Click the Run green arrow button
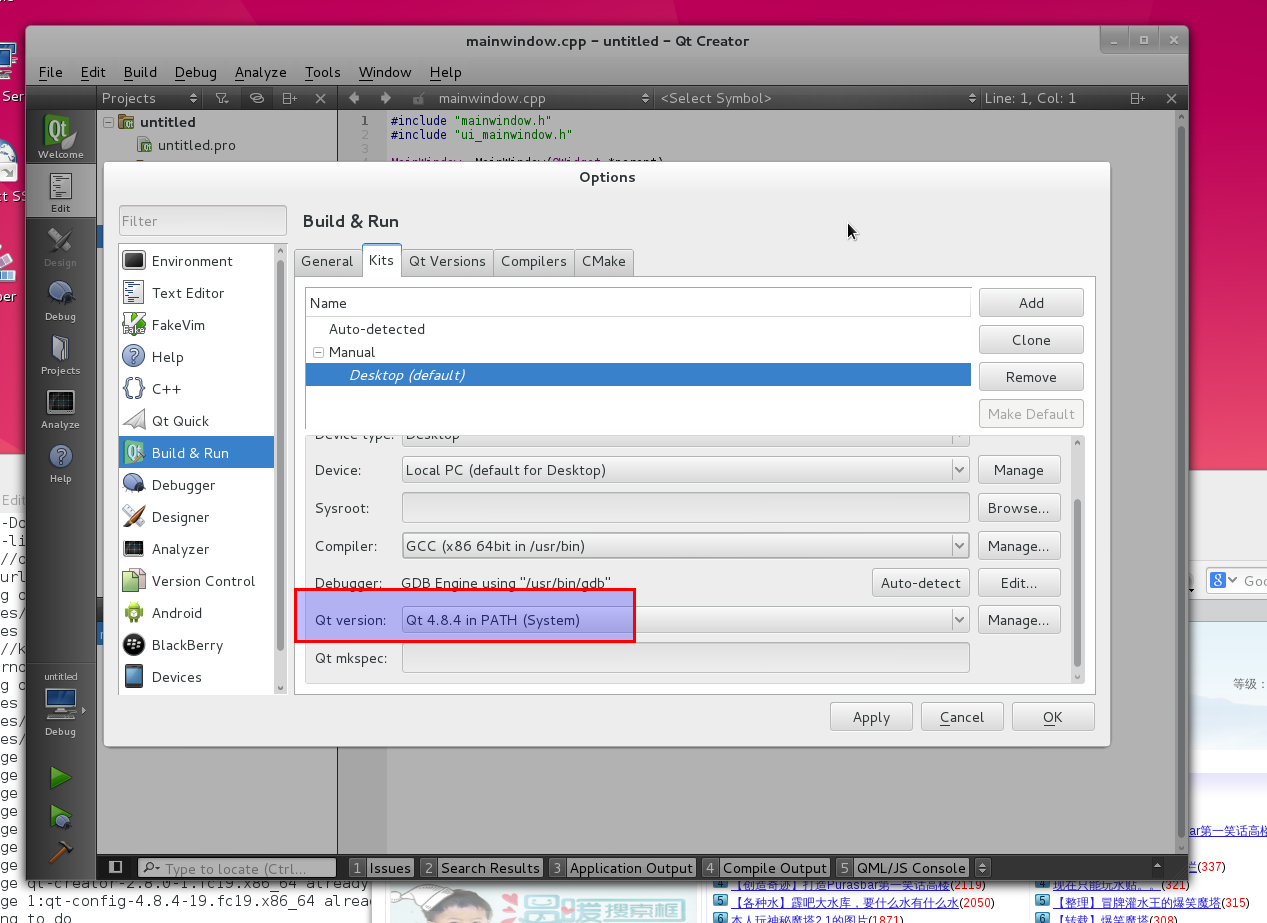The width and height of the screenshot is (1267, 923). pos(61,777)
